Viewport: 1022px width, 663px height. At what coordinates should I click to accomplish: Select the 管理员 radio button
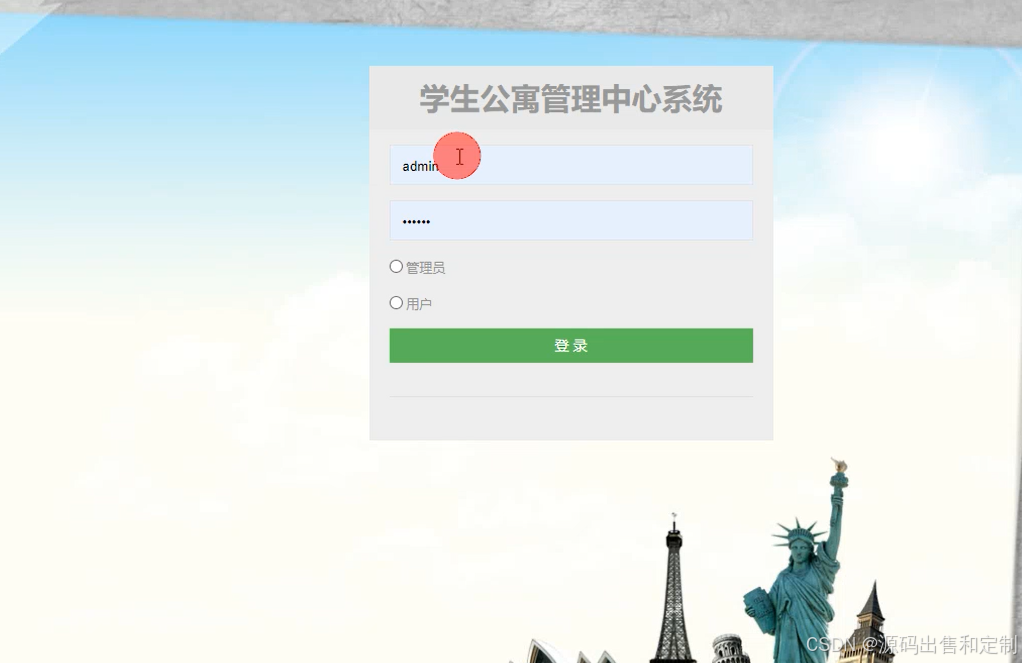click(396, 267)
